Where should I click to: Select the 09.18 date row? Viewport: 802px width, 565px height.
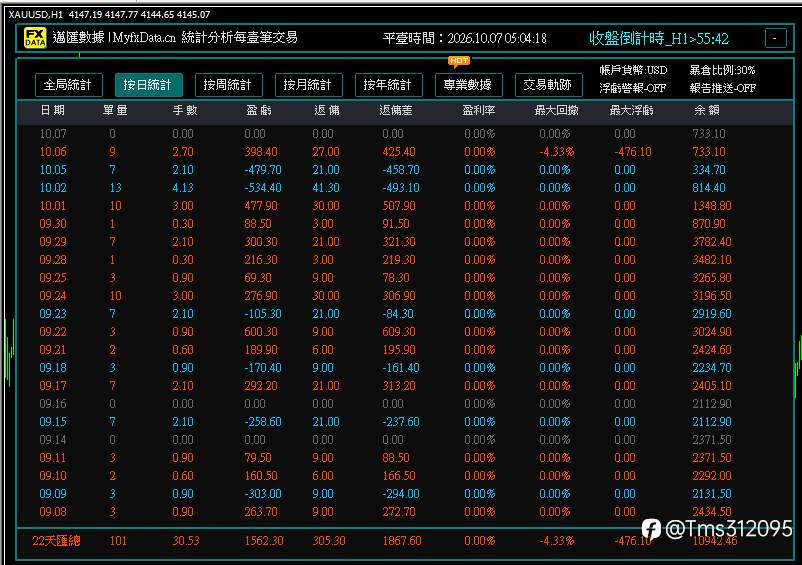click(x=404, y=368)
